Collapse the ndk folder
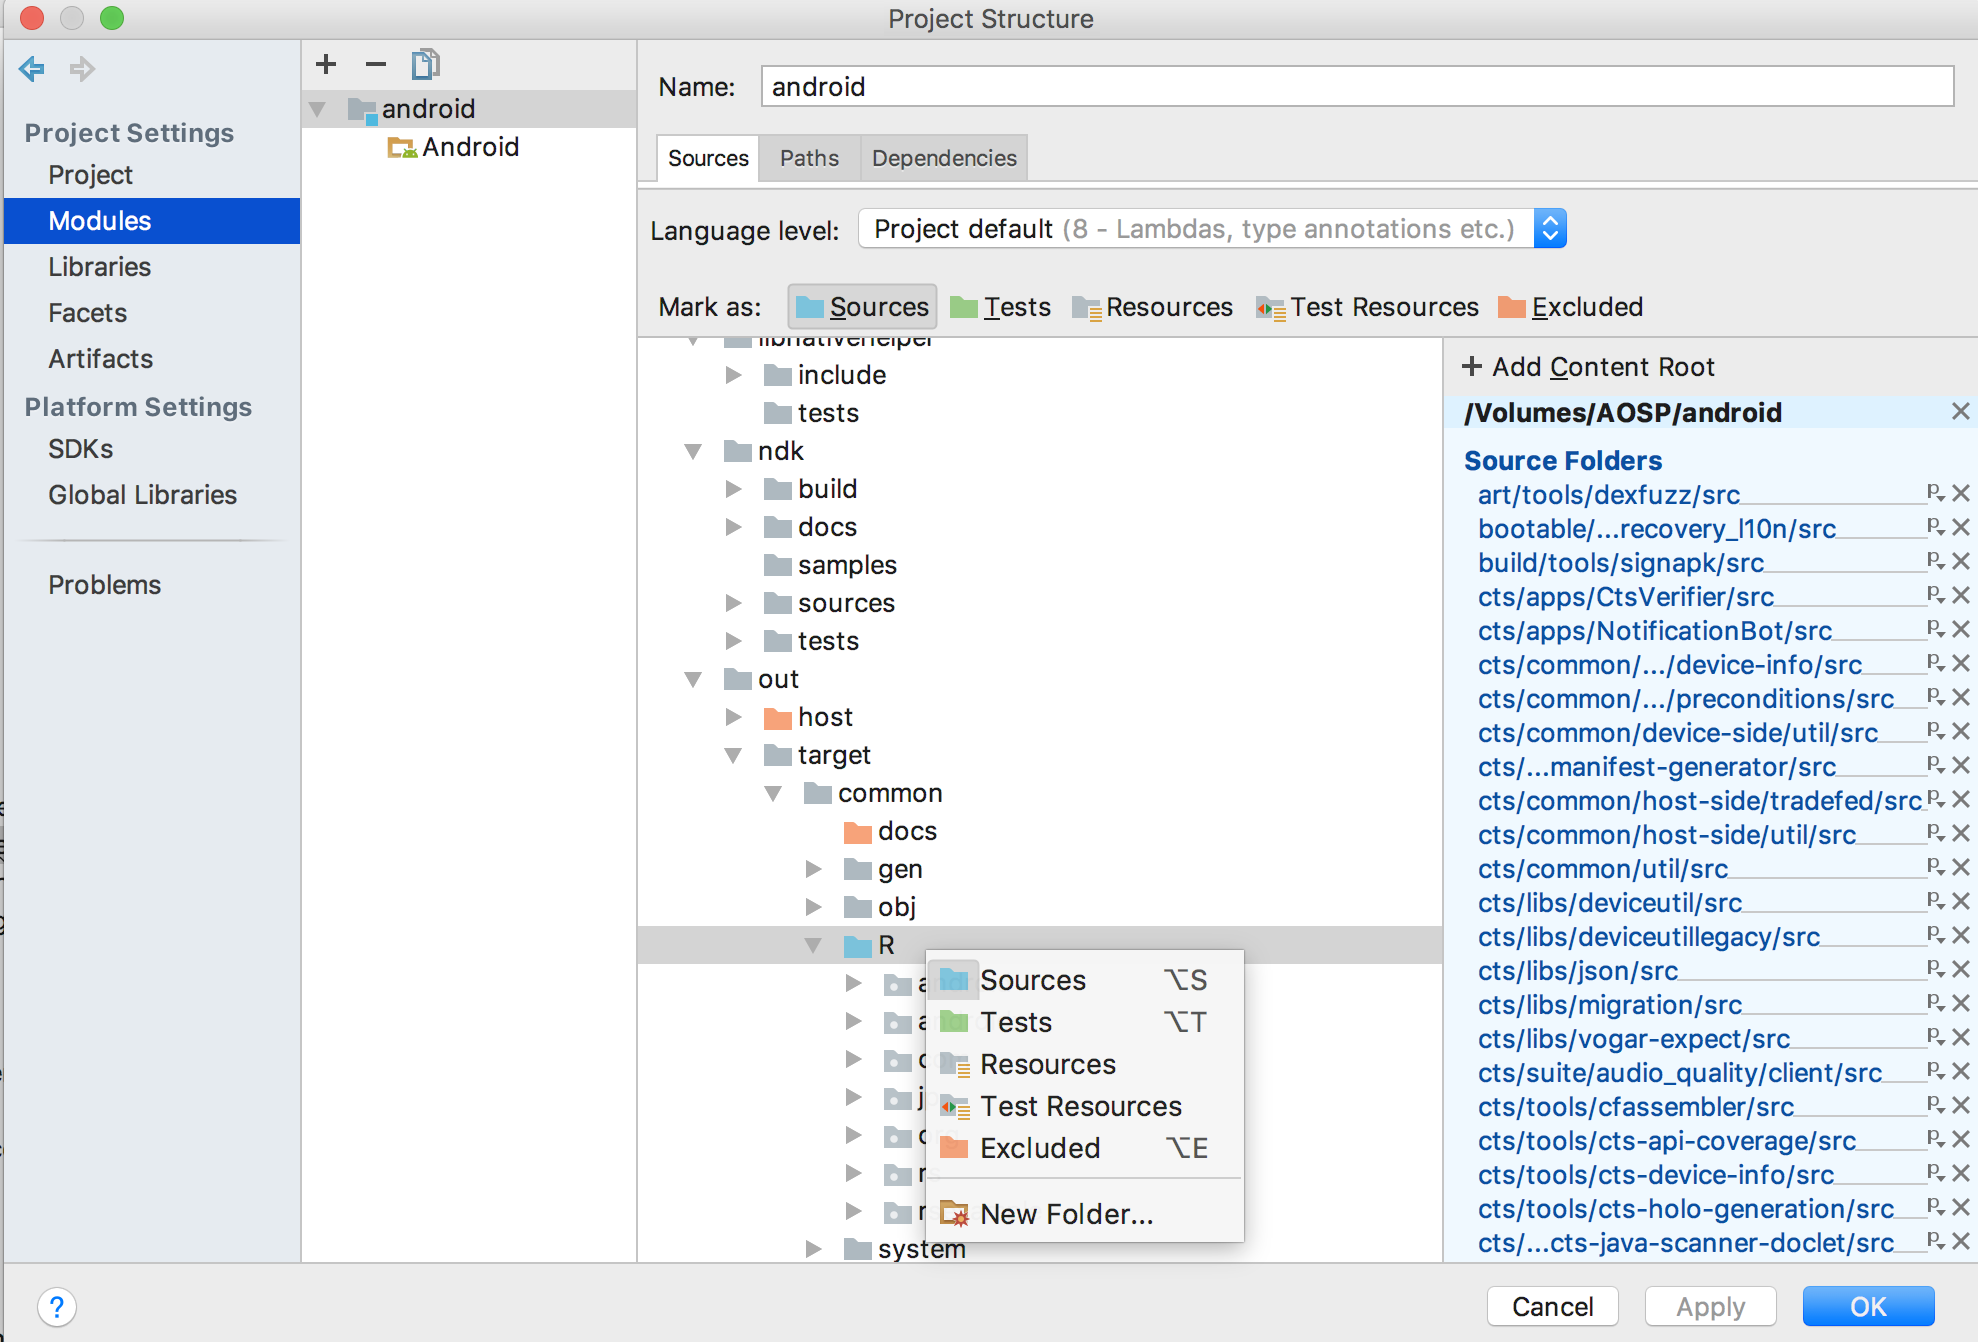Viewport: 1978px width, 1342px height. (x=693, y=451)
